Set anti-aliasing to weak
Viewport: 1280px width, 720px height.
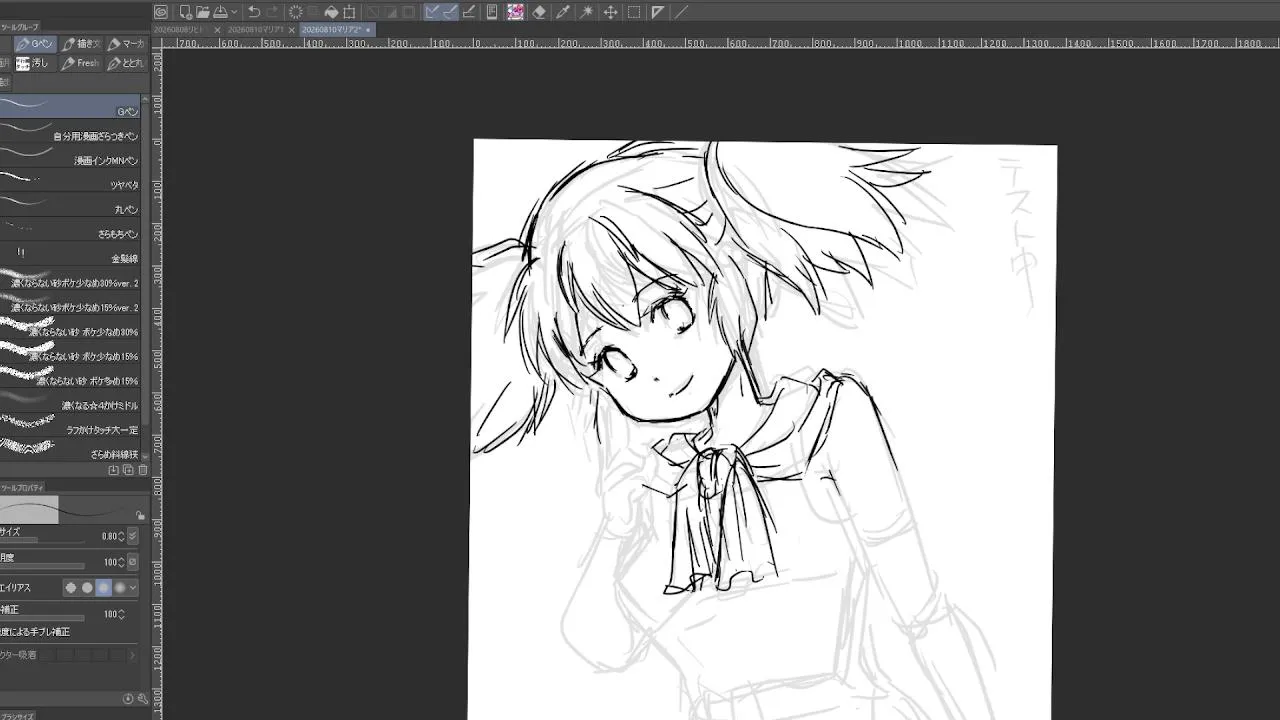pyautogui.click(x=87, y=588)
